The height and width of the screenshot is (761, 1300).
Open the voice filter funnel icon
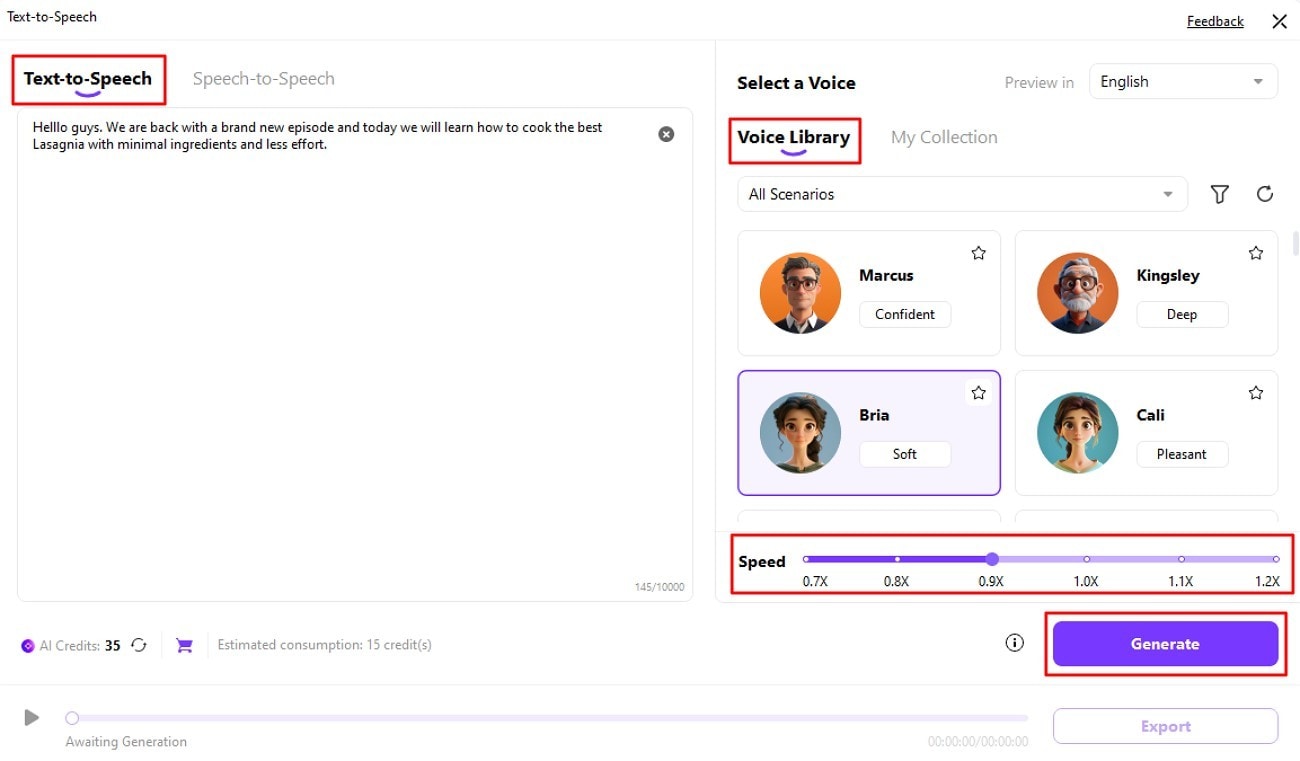click(1219, 194)
